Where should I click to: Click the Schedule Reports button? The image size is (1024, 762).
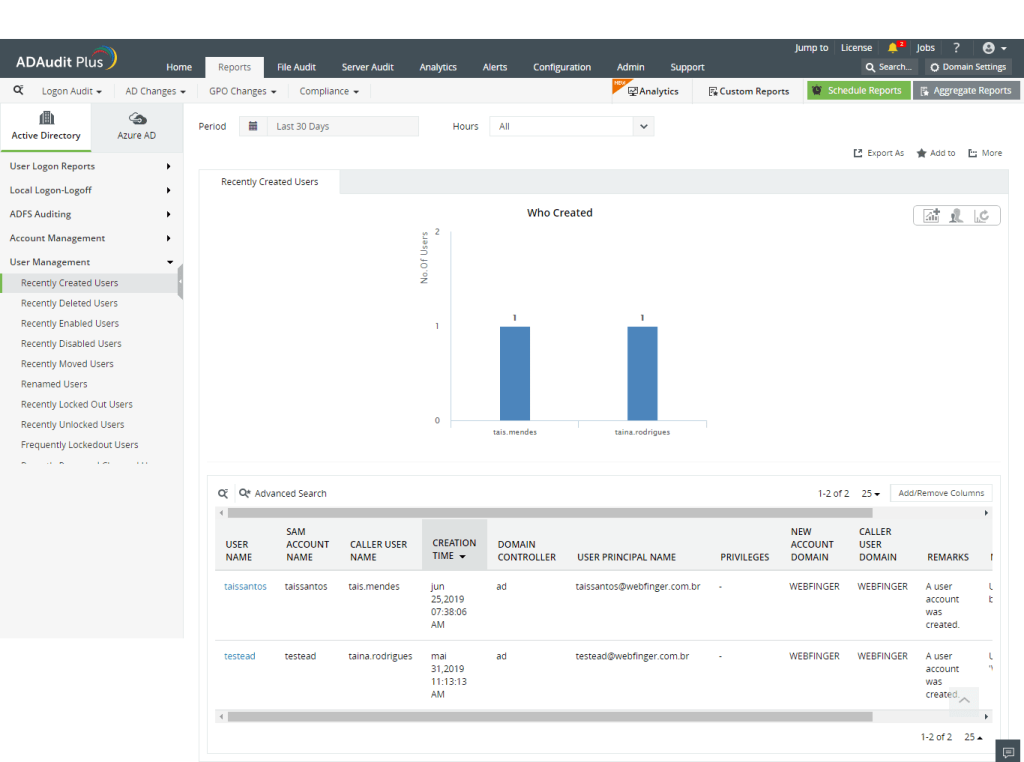(858, 91)
